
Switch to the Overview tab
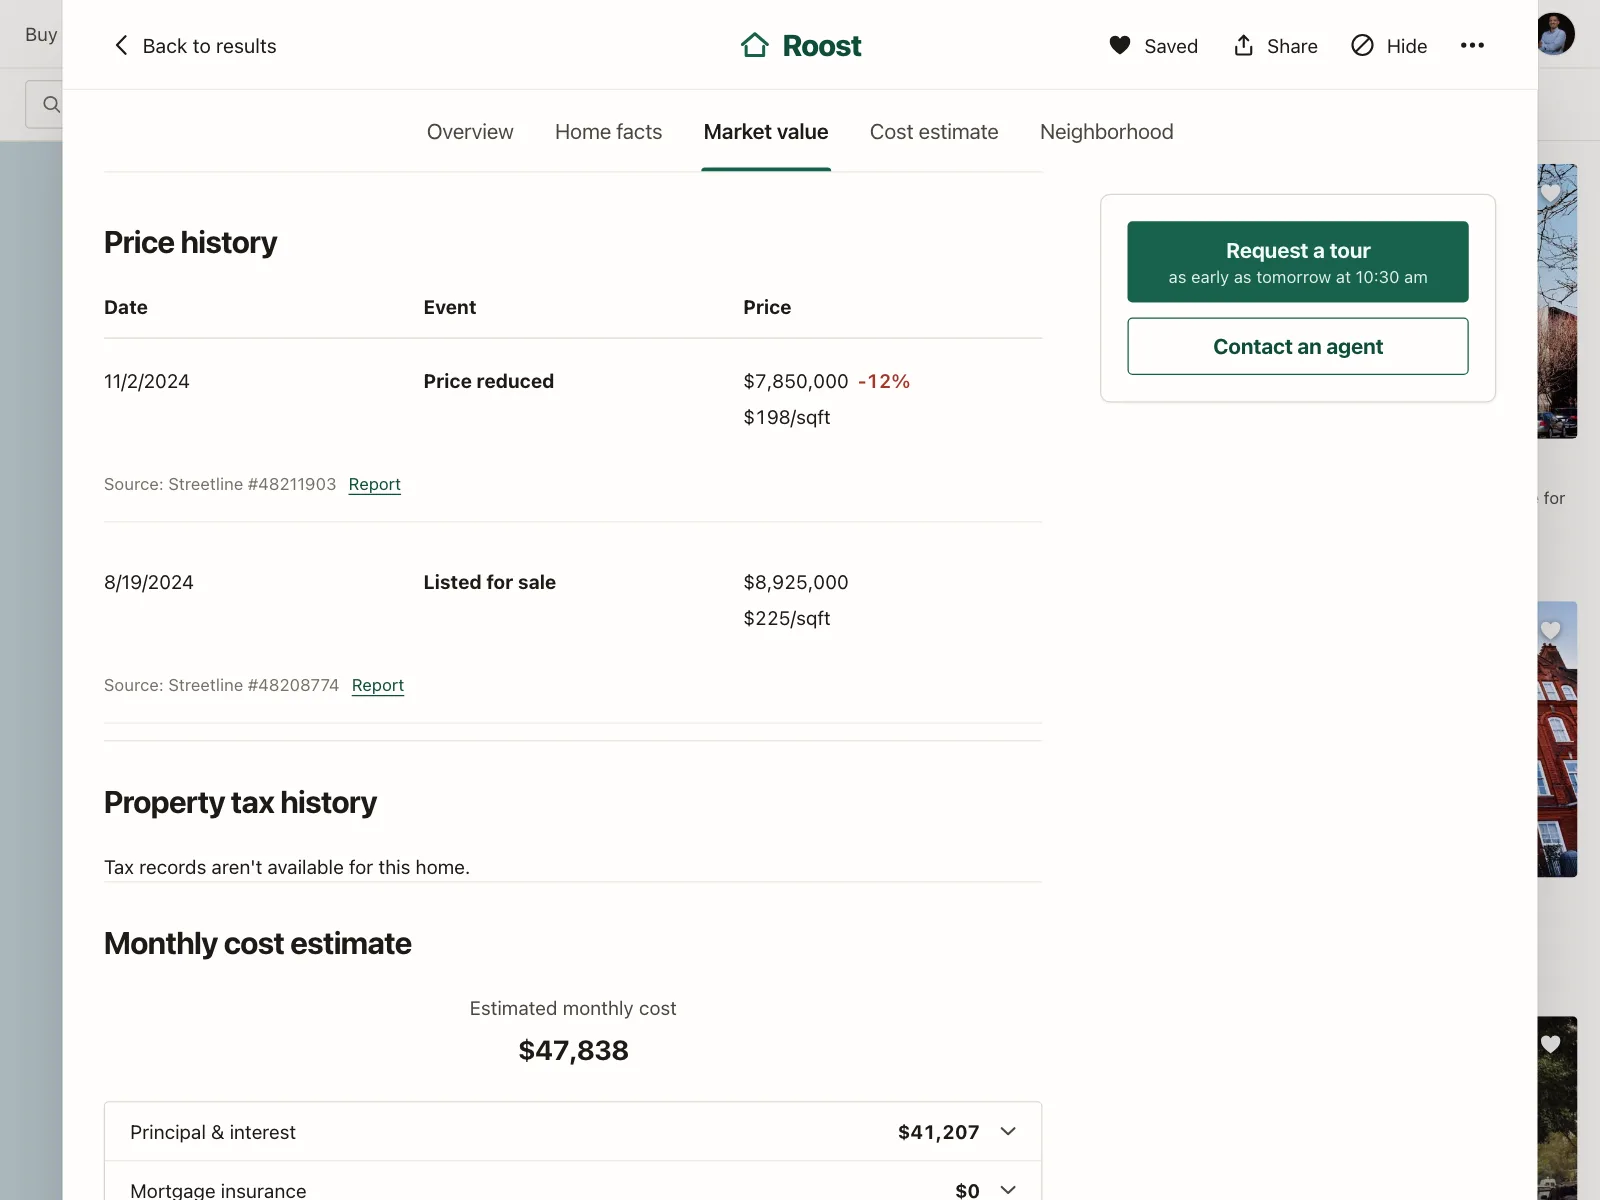point(470,132)
